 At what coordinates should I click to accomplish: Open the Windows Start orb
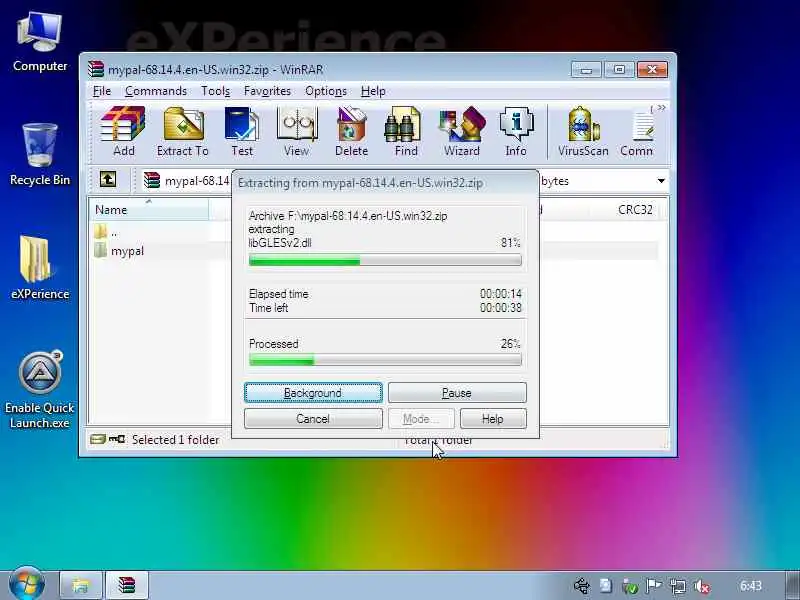click(x=27, y=584)
